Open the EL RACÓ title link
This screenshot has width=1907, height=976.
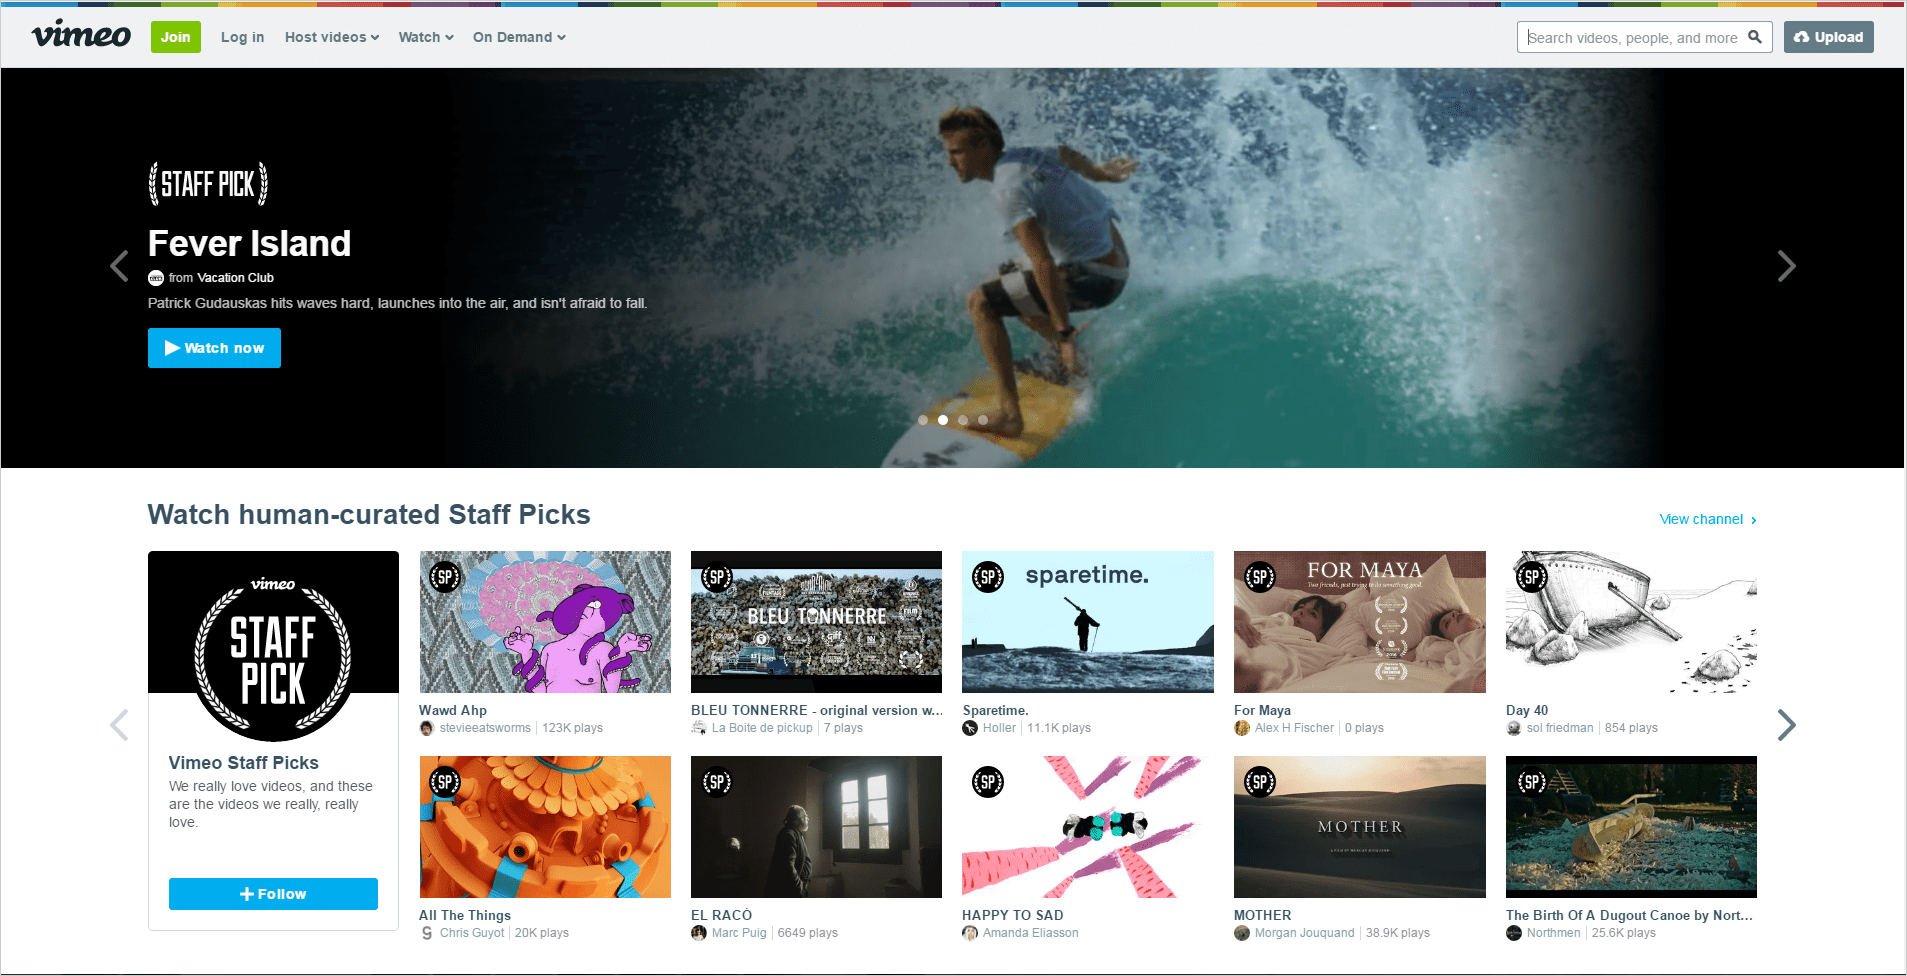tap(721, 915)
